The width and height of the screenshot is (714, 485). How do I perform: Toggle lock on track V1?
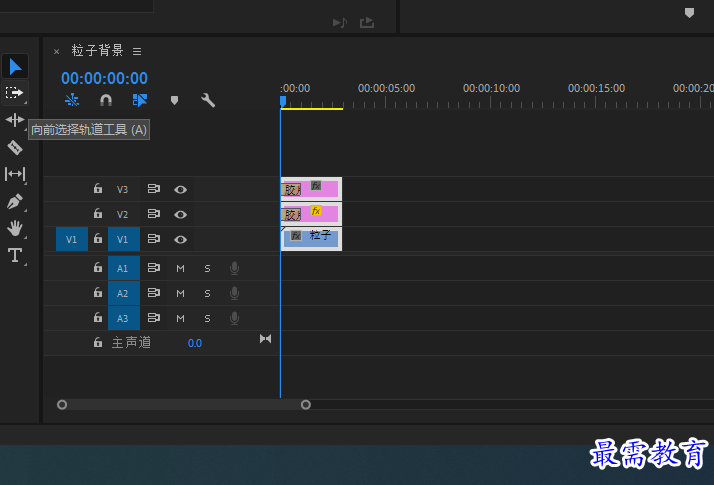click(x=97, y=239)
